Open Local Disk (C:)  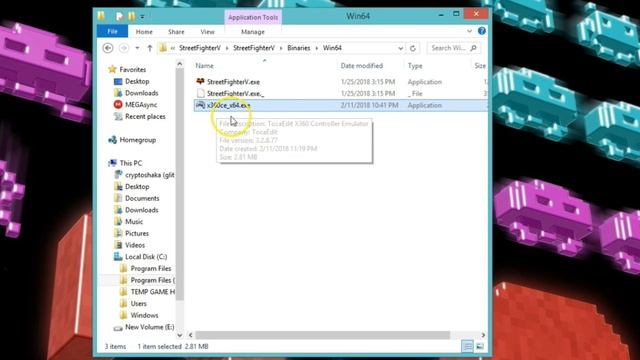point(146,257)
